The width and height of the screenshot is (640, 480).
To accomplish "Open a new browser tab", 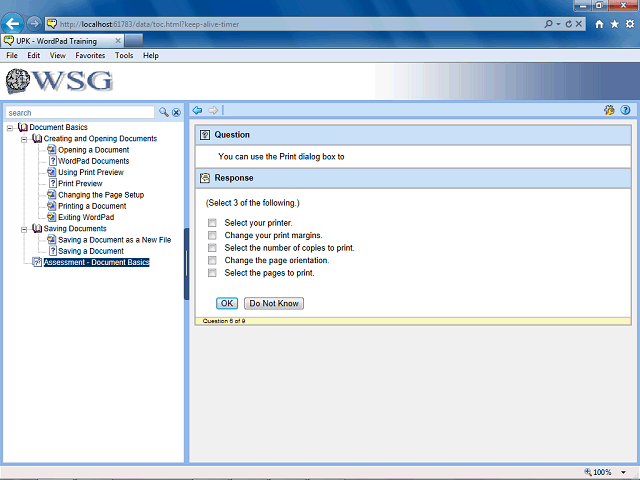I will pos(134,40).
